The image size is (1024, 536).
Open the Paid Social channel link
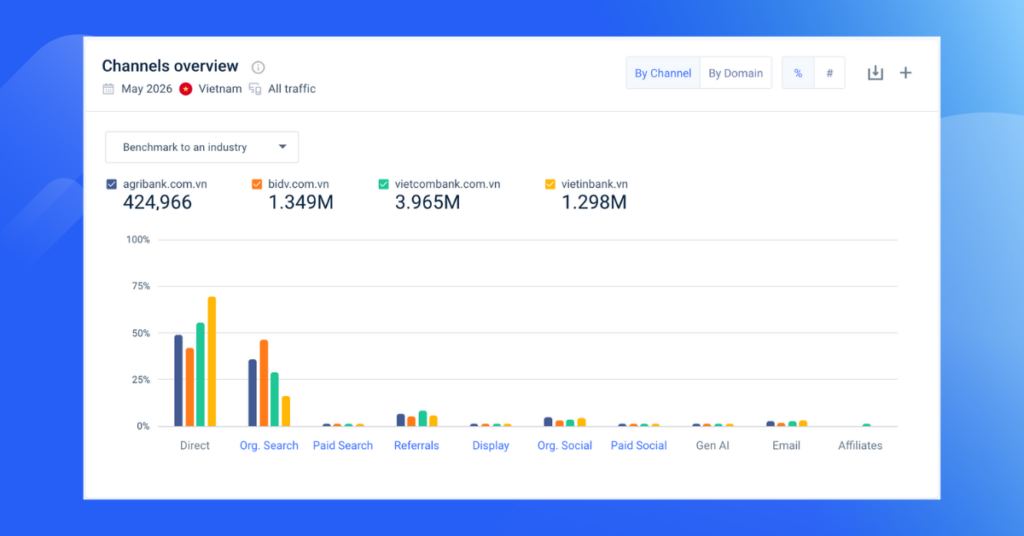639,445
